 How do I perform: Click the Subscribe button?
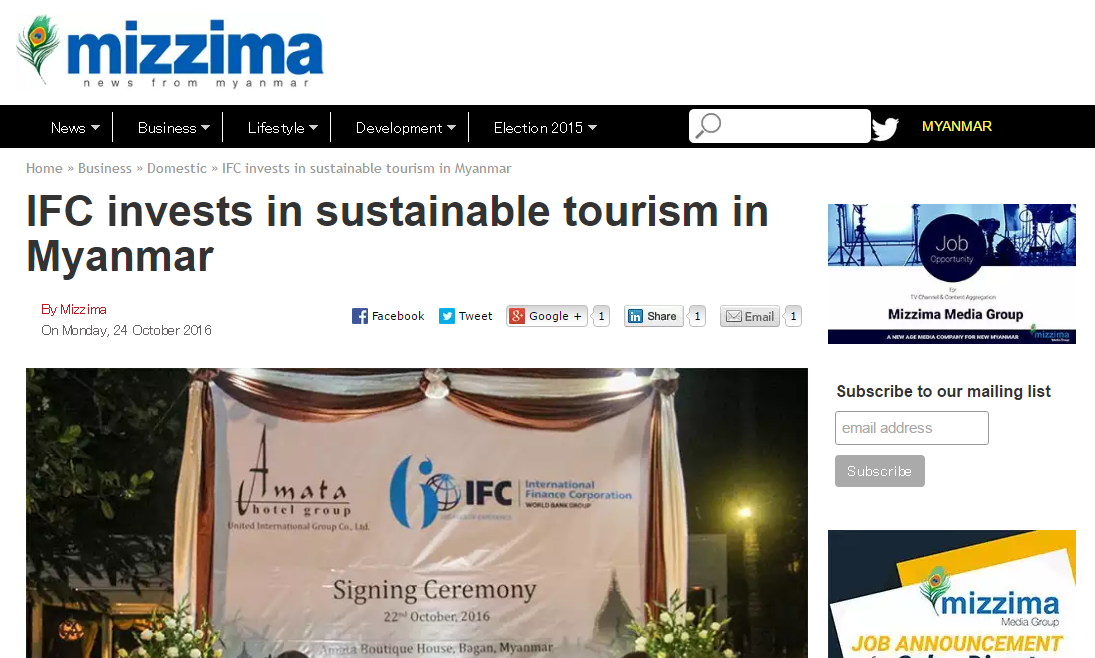[880, 471]
